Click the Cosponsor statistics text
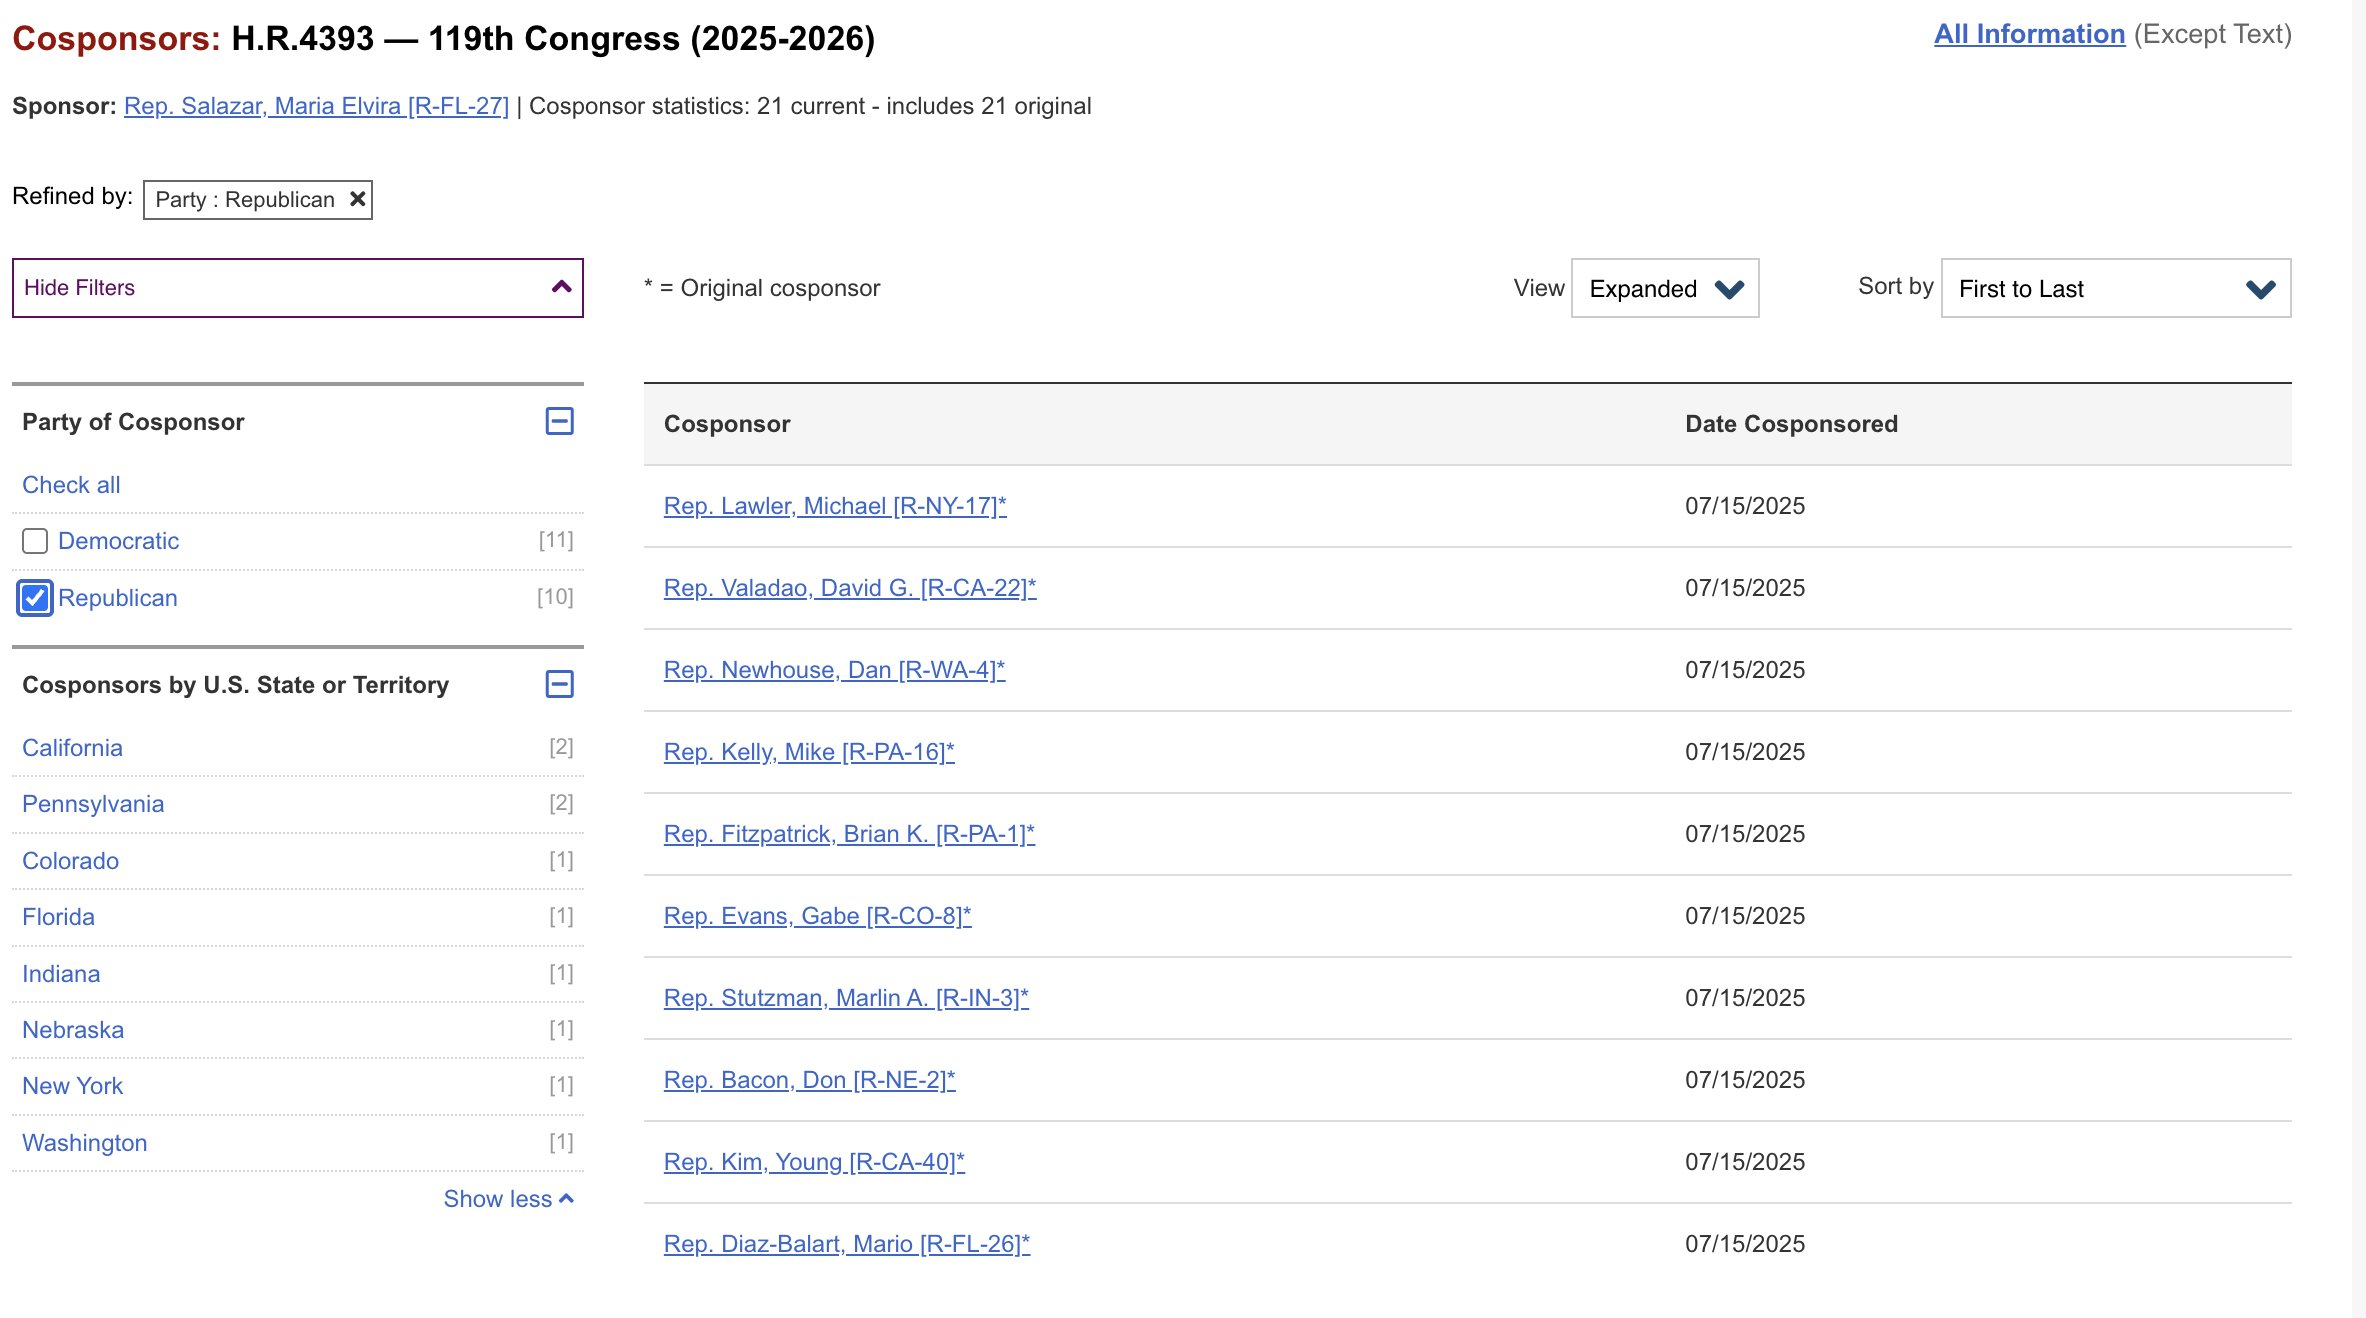Screen dimensions: 2366x1318 tap(810, 106)
